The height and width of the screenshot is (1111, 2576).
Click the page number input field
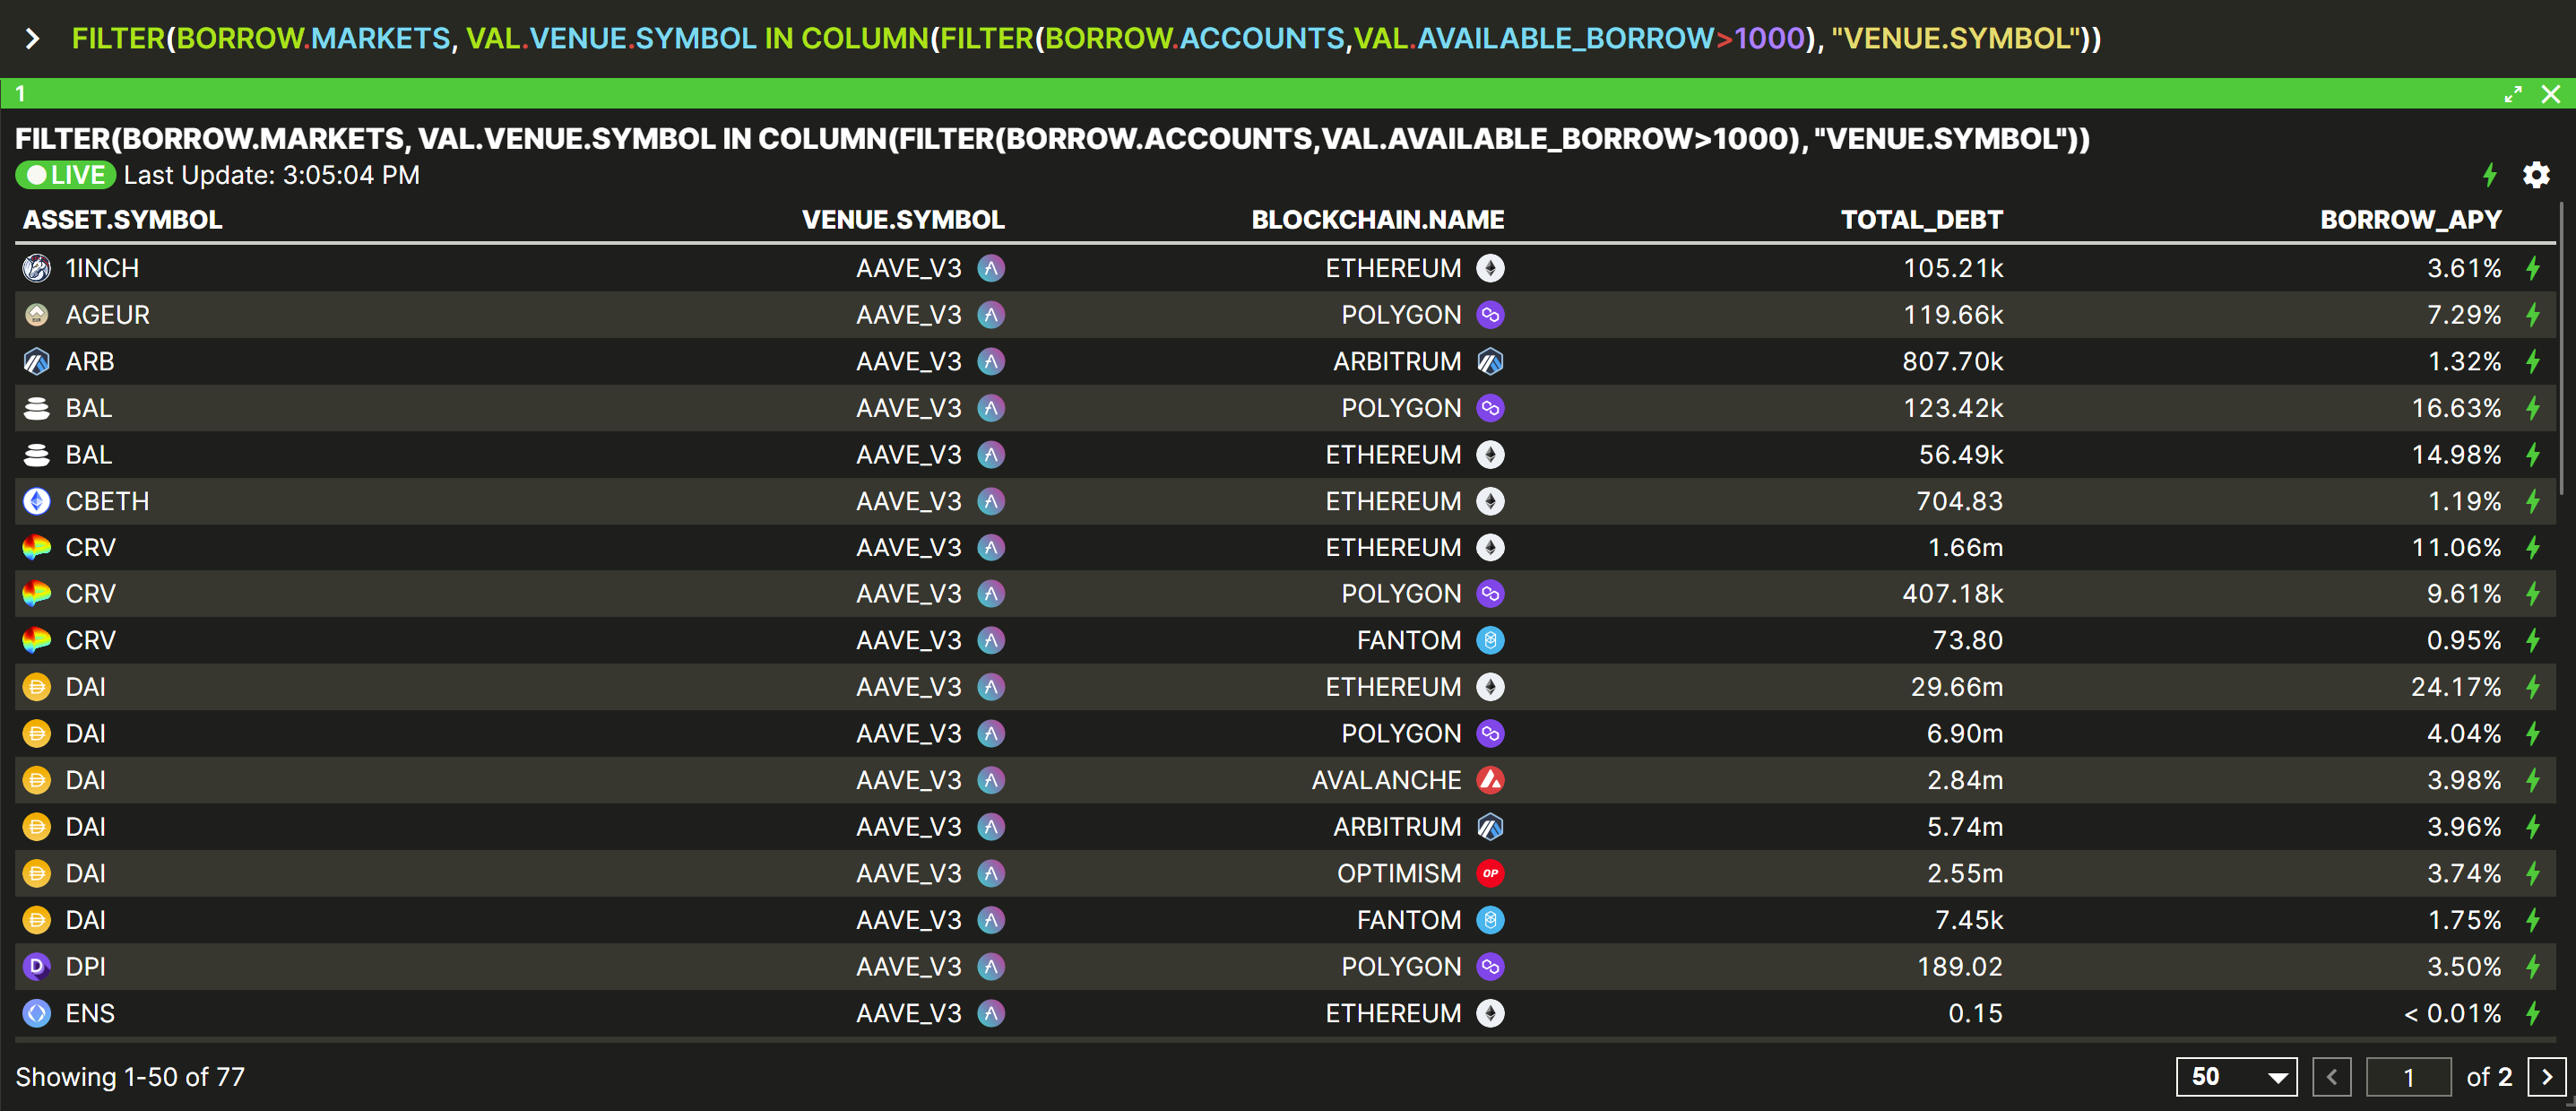(x=2408, y=1077)
